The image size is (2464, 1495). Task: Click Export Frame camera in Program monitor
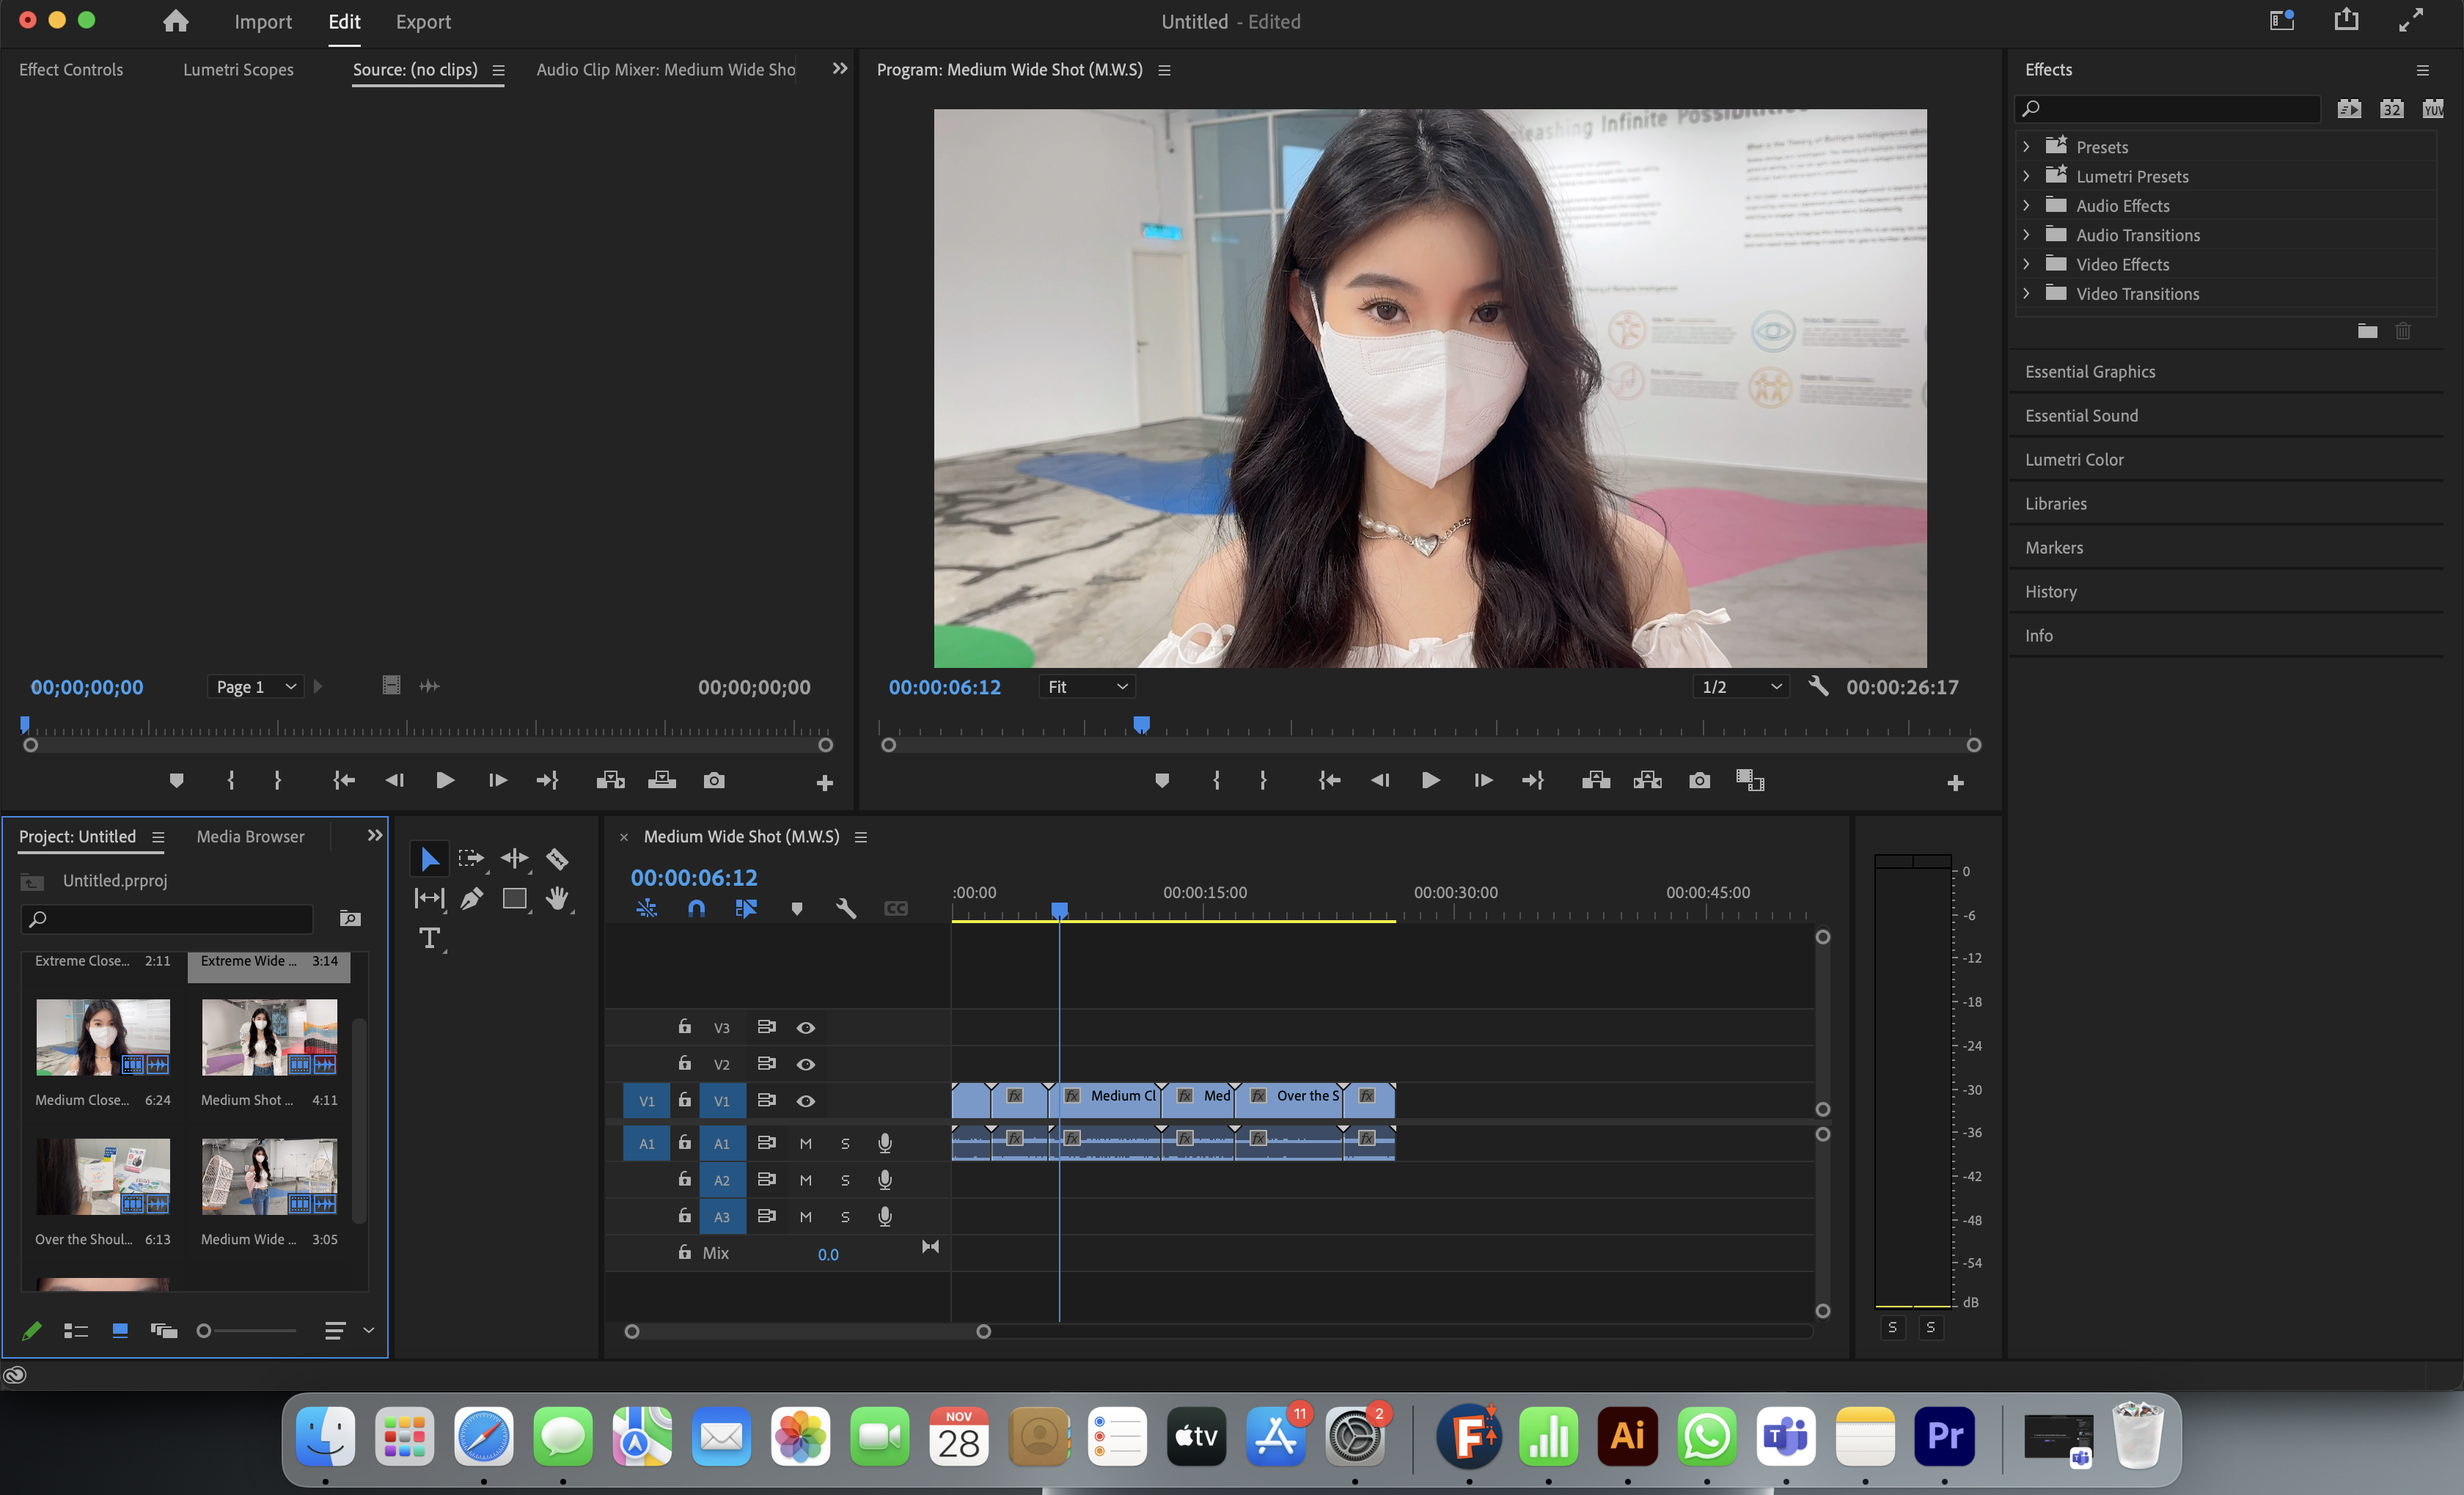click(x=1699, y=780)
